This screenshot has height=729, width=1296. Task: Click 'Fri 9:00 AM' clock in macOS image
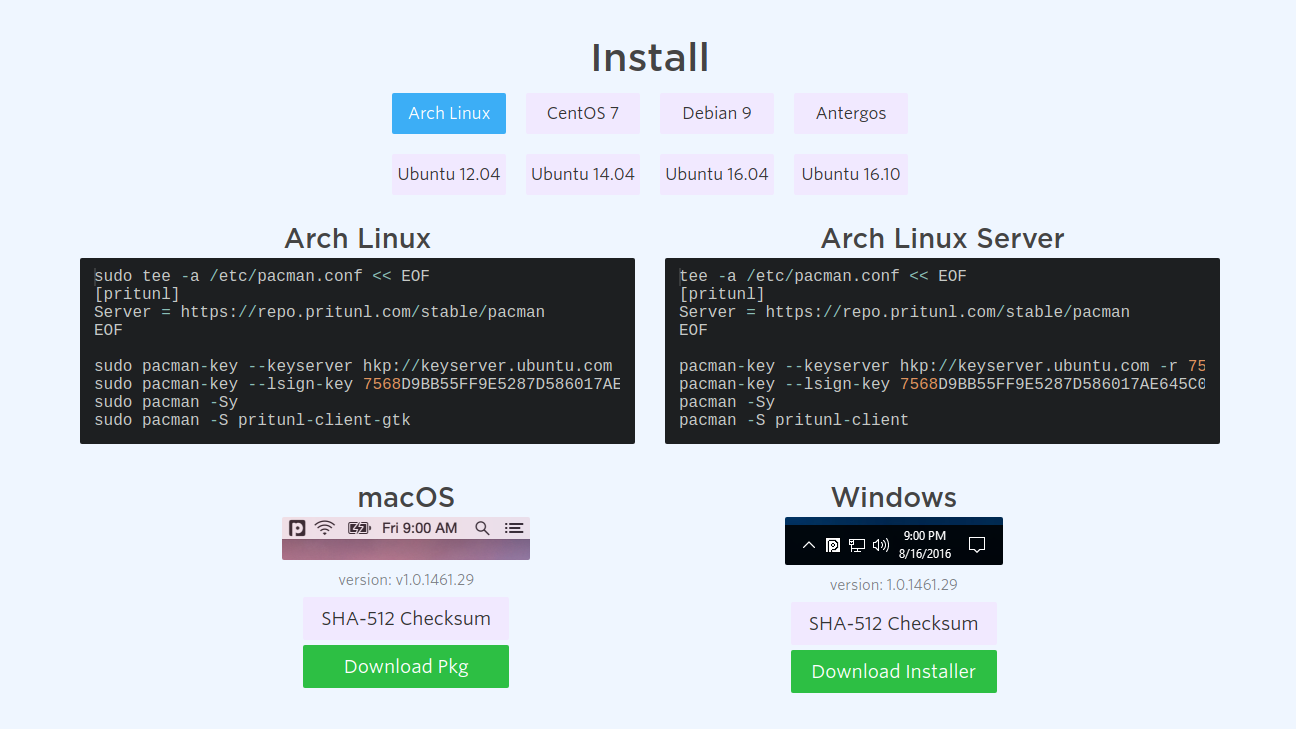tap(420, 528)
